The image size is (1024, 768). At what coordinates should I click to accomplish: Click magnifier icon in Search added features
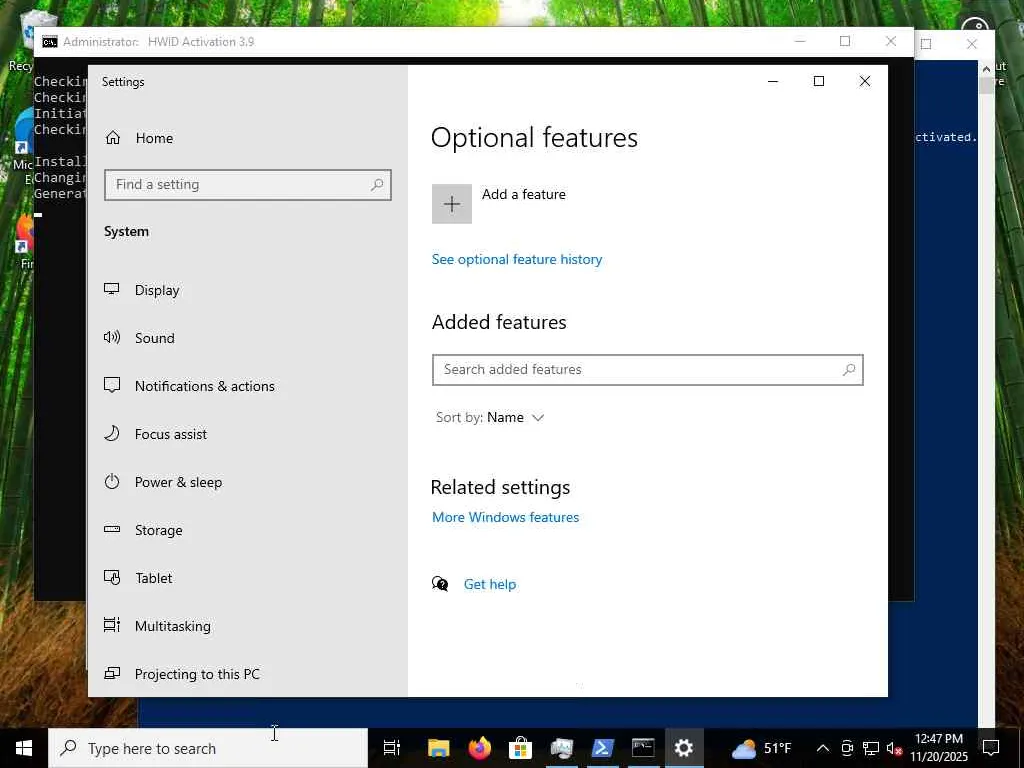click(x=849, y=370)
